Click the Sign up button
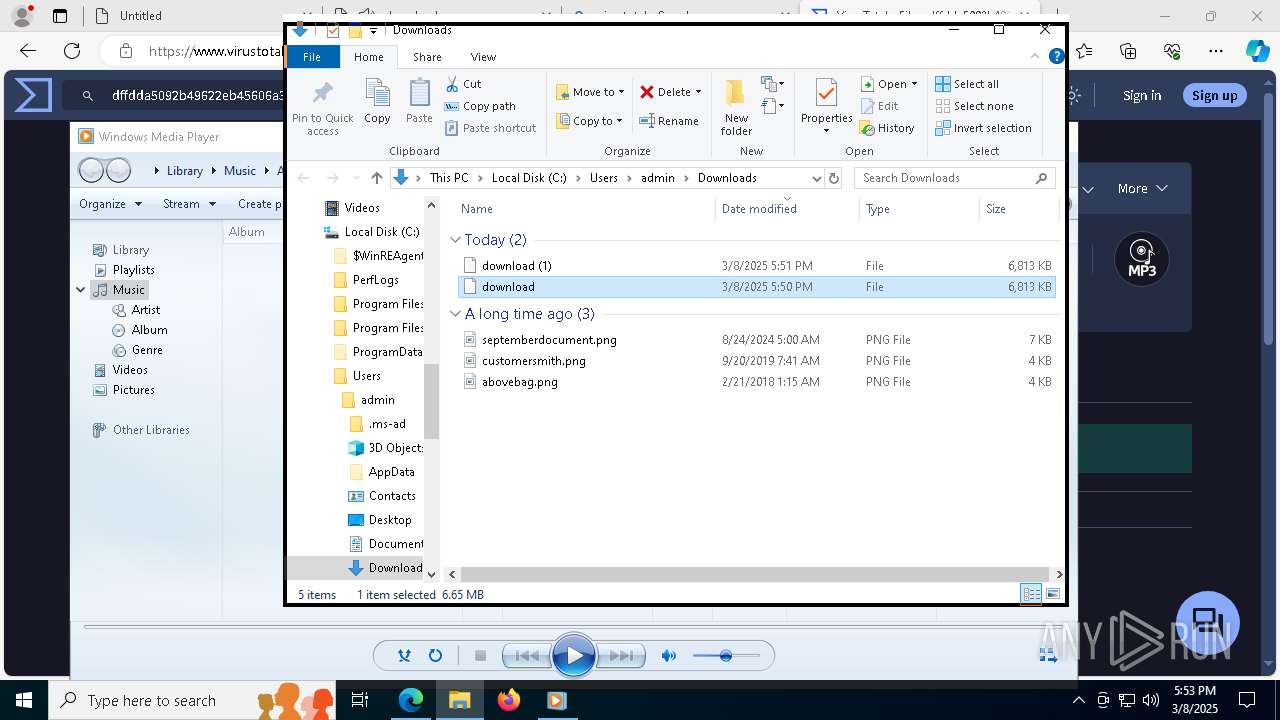1280x720 pixels. point(1215,96)
